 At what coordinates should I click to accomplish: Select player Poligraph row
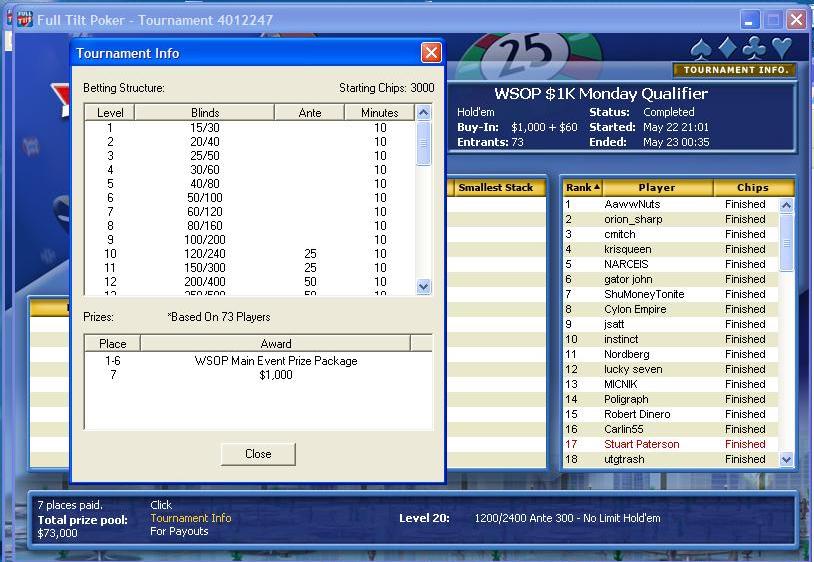[x=671, y=400]
